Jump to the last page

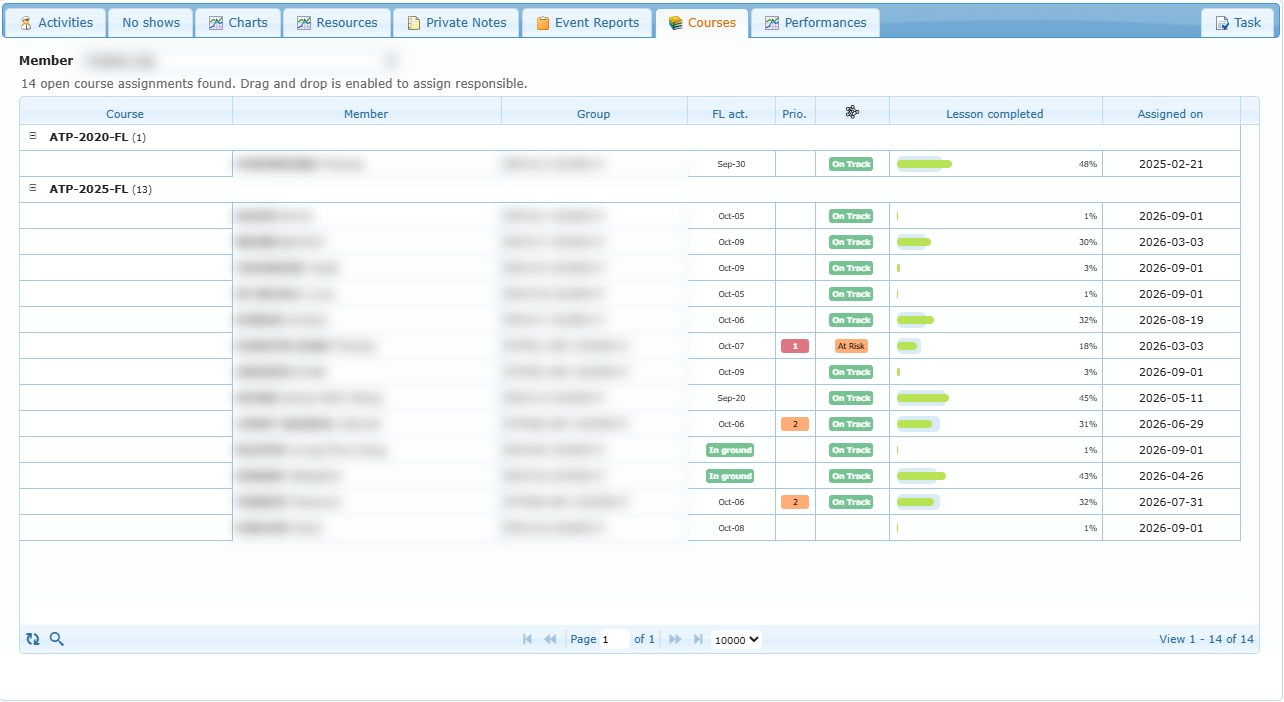[698, 639]
